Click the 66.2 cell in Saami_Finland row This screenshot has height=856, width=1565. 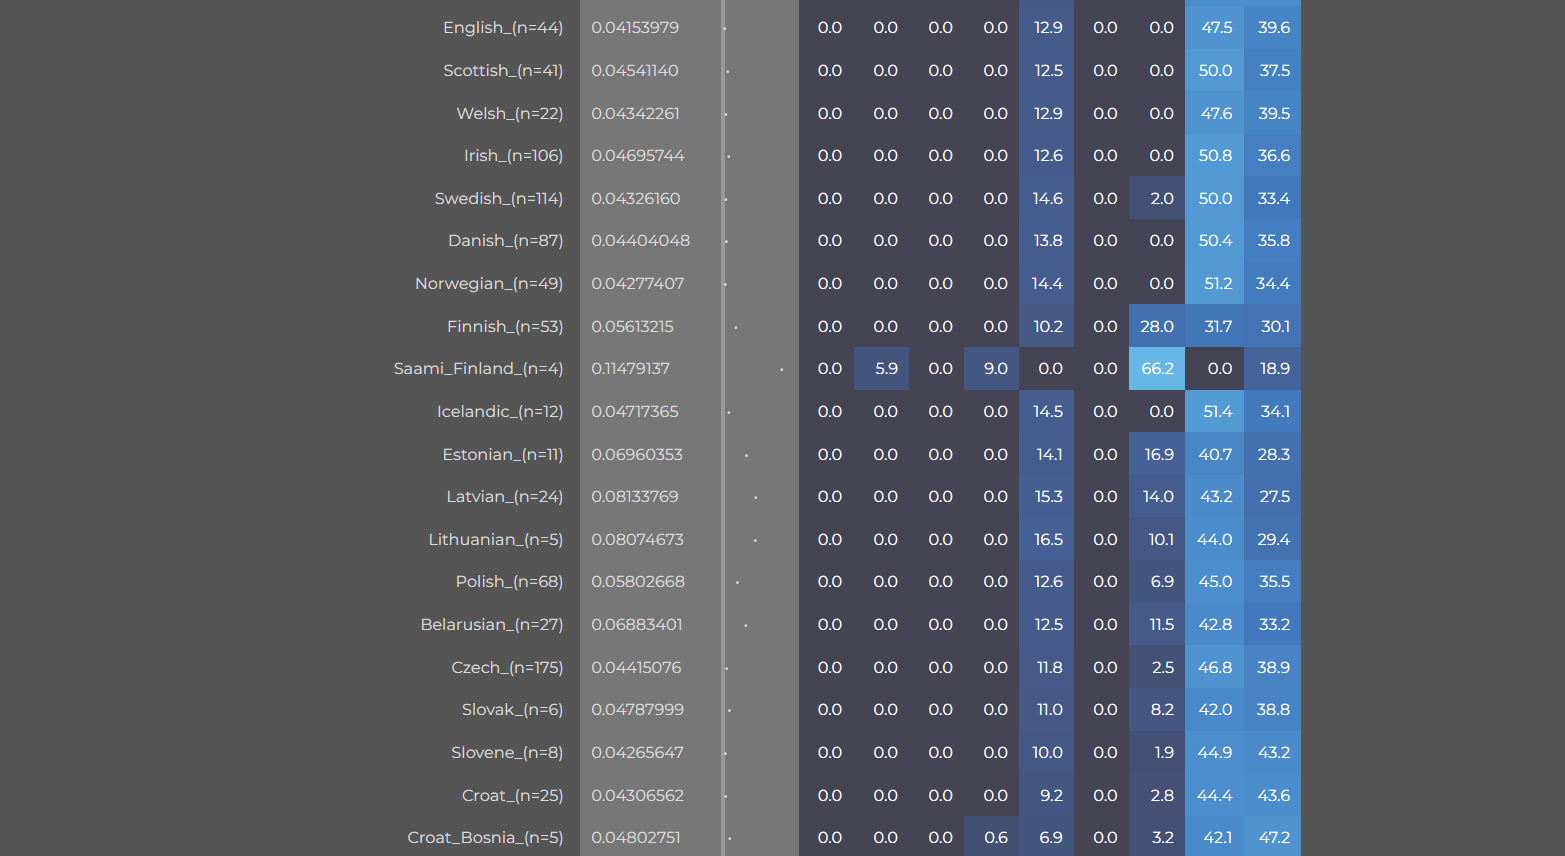coord(1157,369)
